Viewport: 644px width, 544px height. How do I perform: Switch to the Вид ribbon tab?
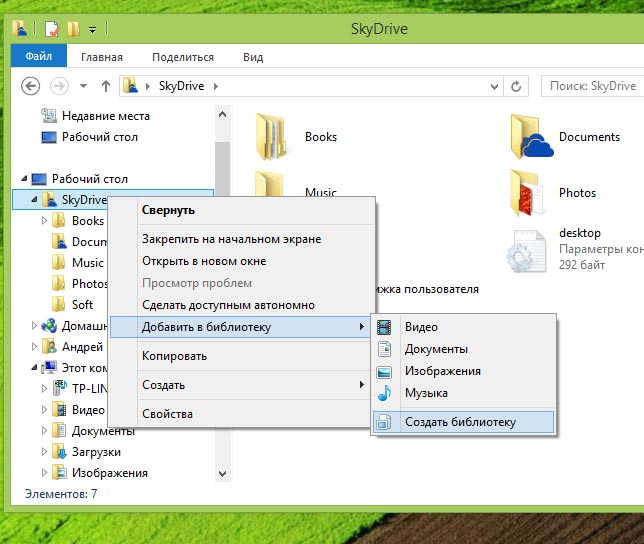point(253,57)
